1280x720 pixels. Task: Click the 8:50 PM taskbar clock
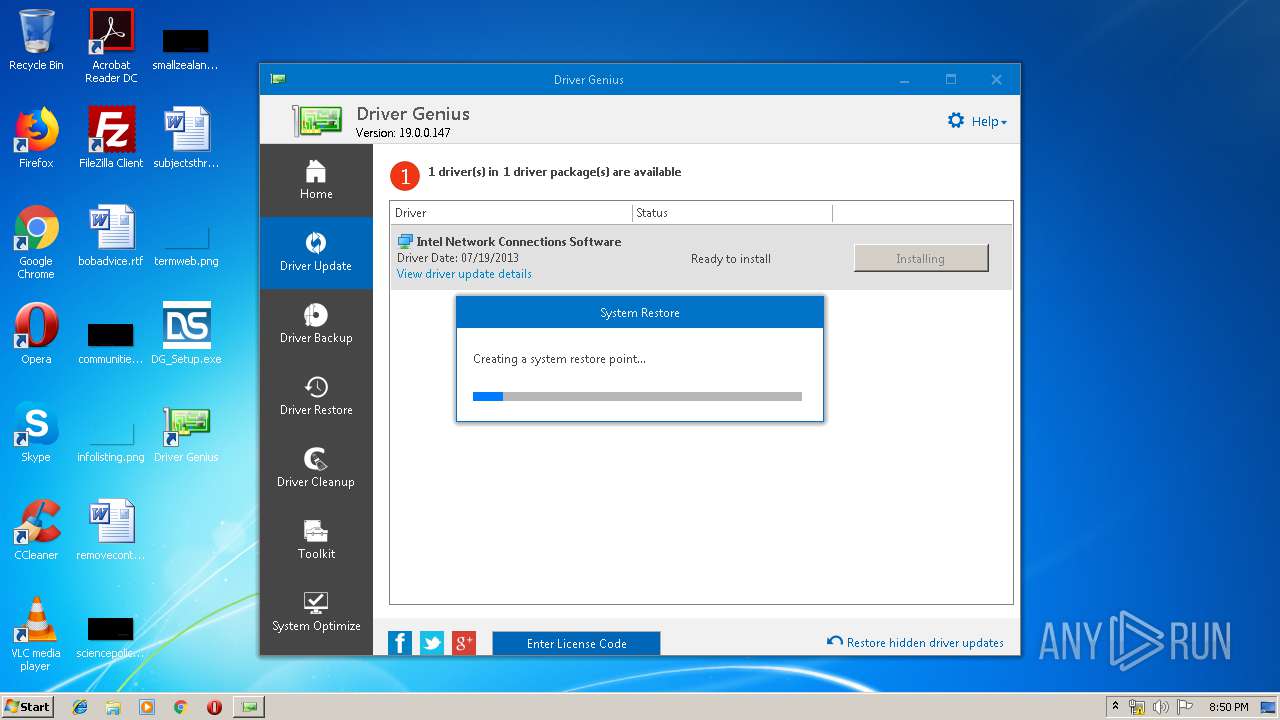click(1228, 707)
